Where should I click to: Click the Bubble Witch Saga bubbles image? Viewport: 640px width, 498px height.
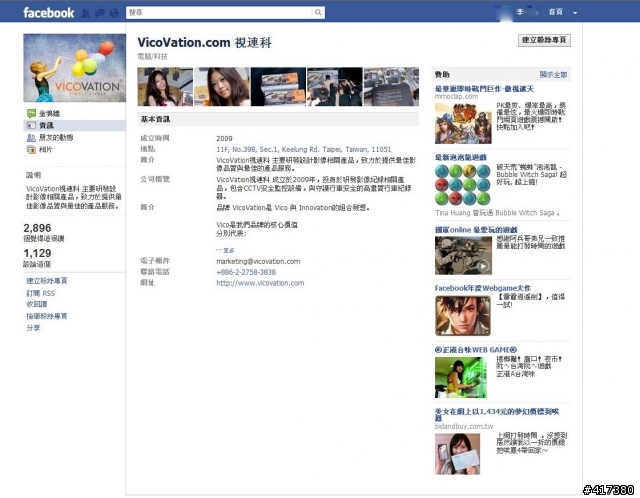(x=463, y=185)
